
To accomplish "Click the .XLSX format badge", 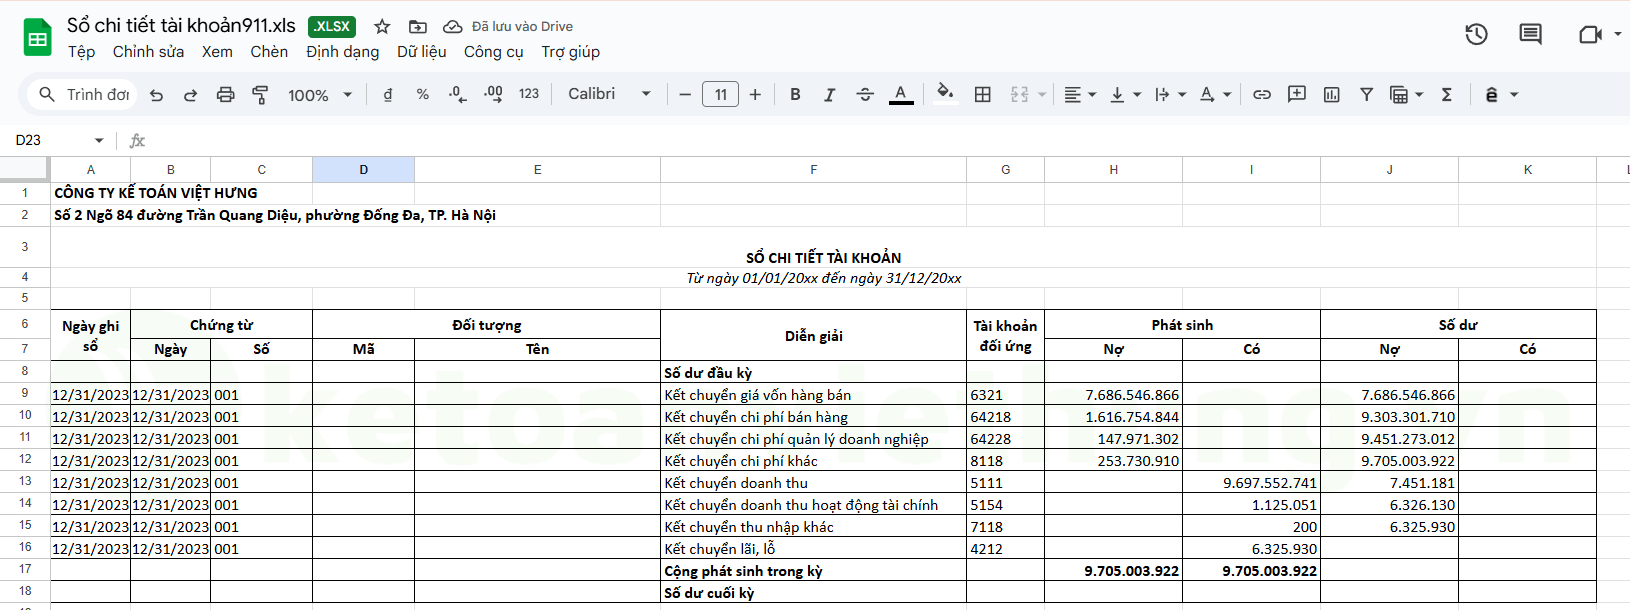I will [332, 27].
